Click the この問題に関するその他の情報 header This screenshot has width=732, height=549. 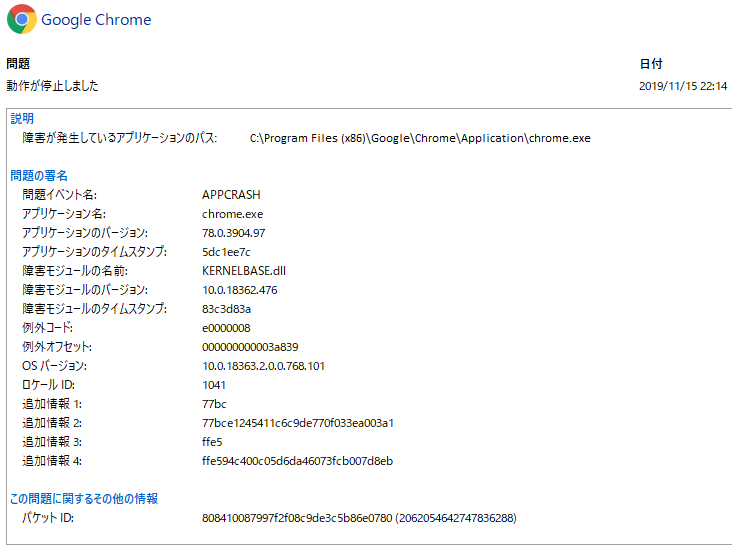(x=84, y=499)
